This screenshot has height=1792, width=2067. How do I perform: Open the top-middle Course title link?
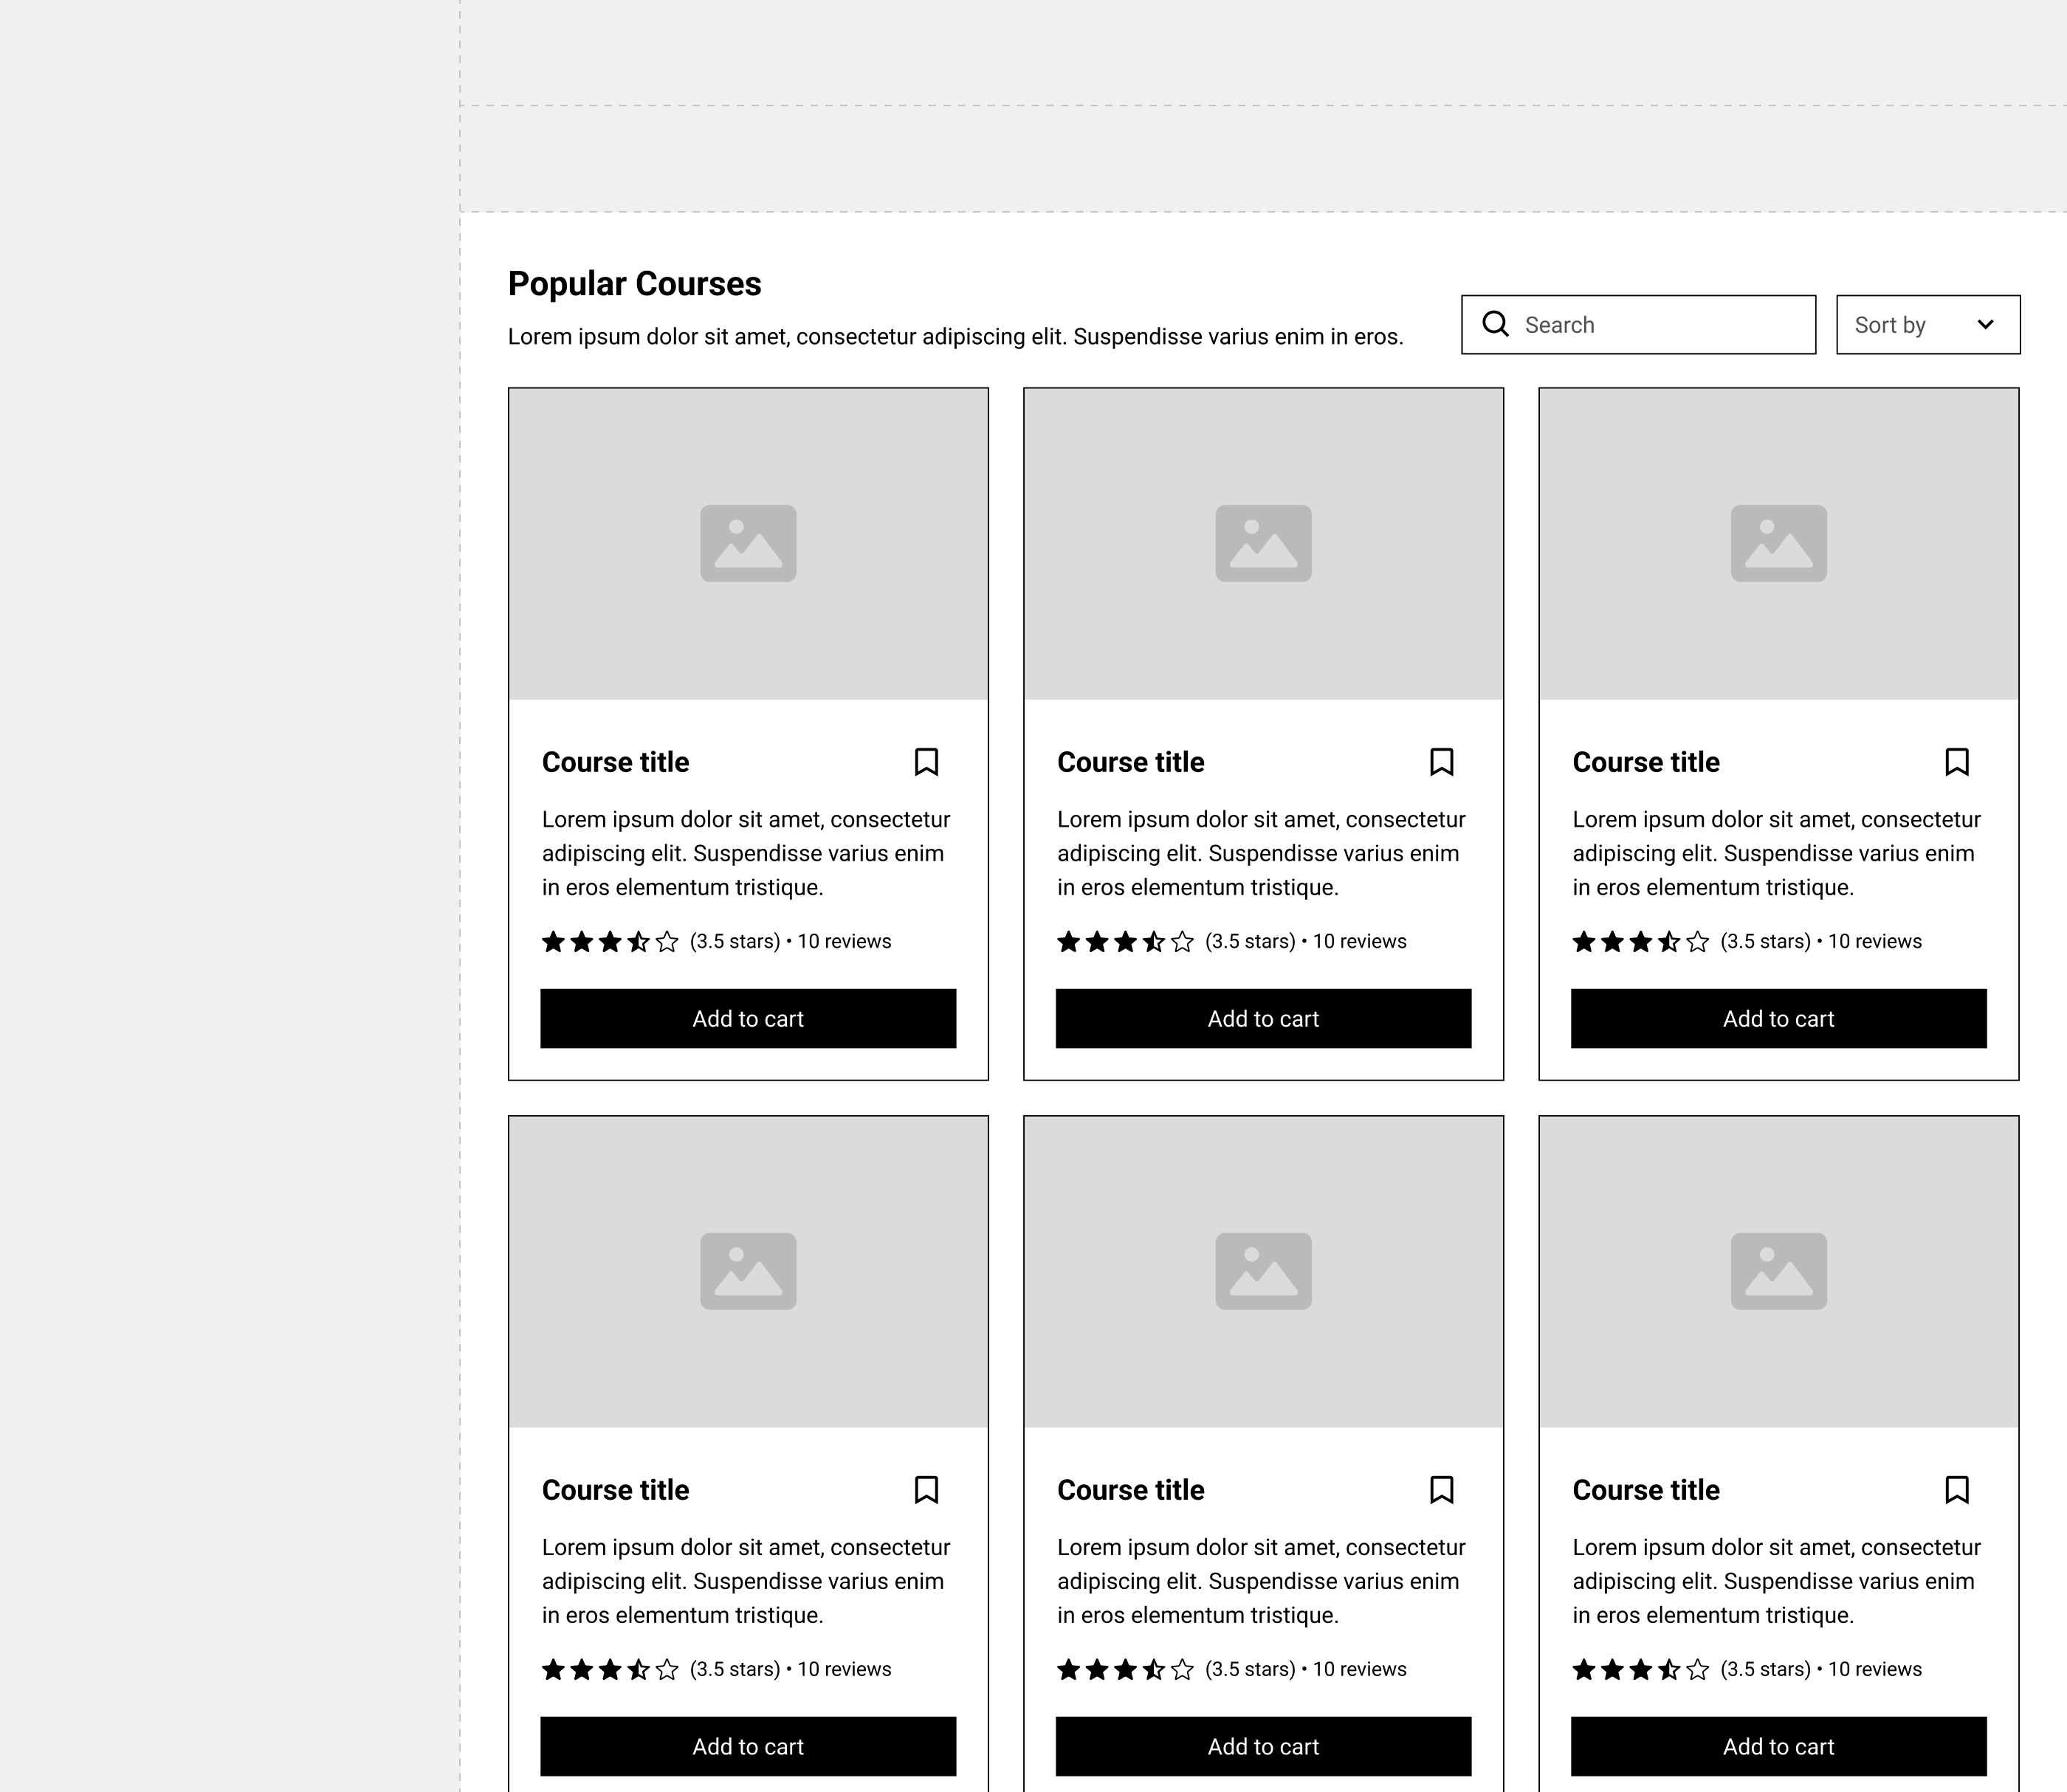(x=1131, y=762)
